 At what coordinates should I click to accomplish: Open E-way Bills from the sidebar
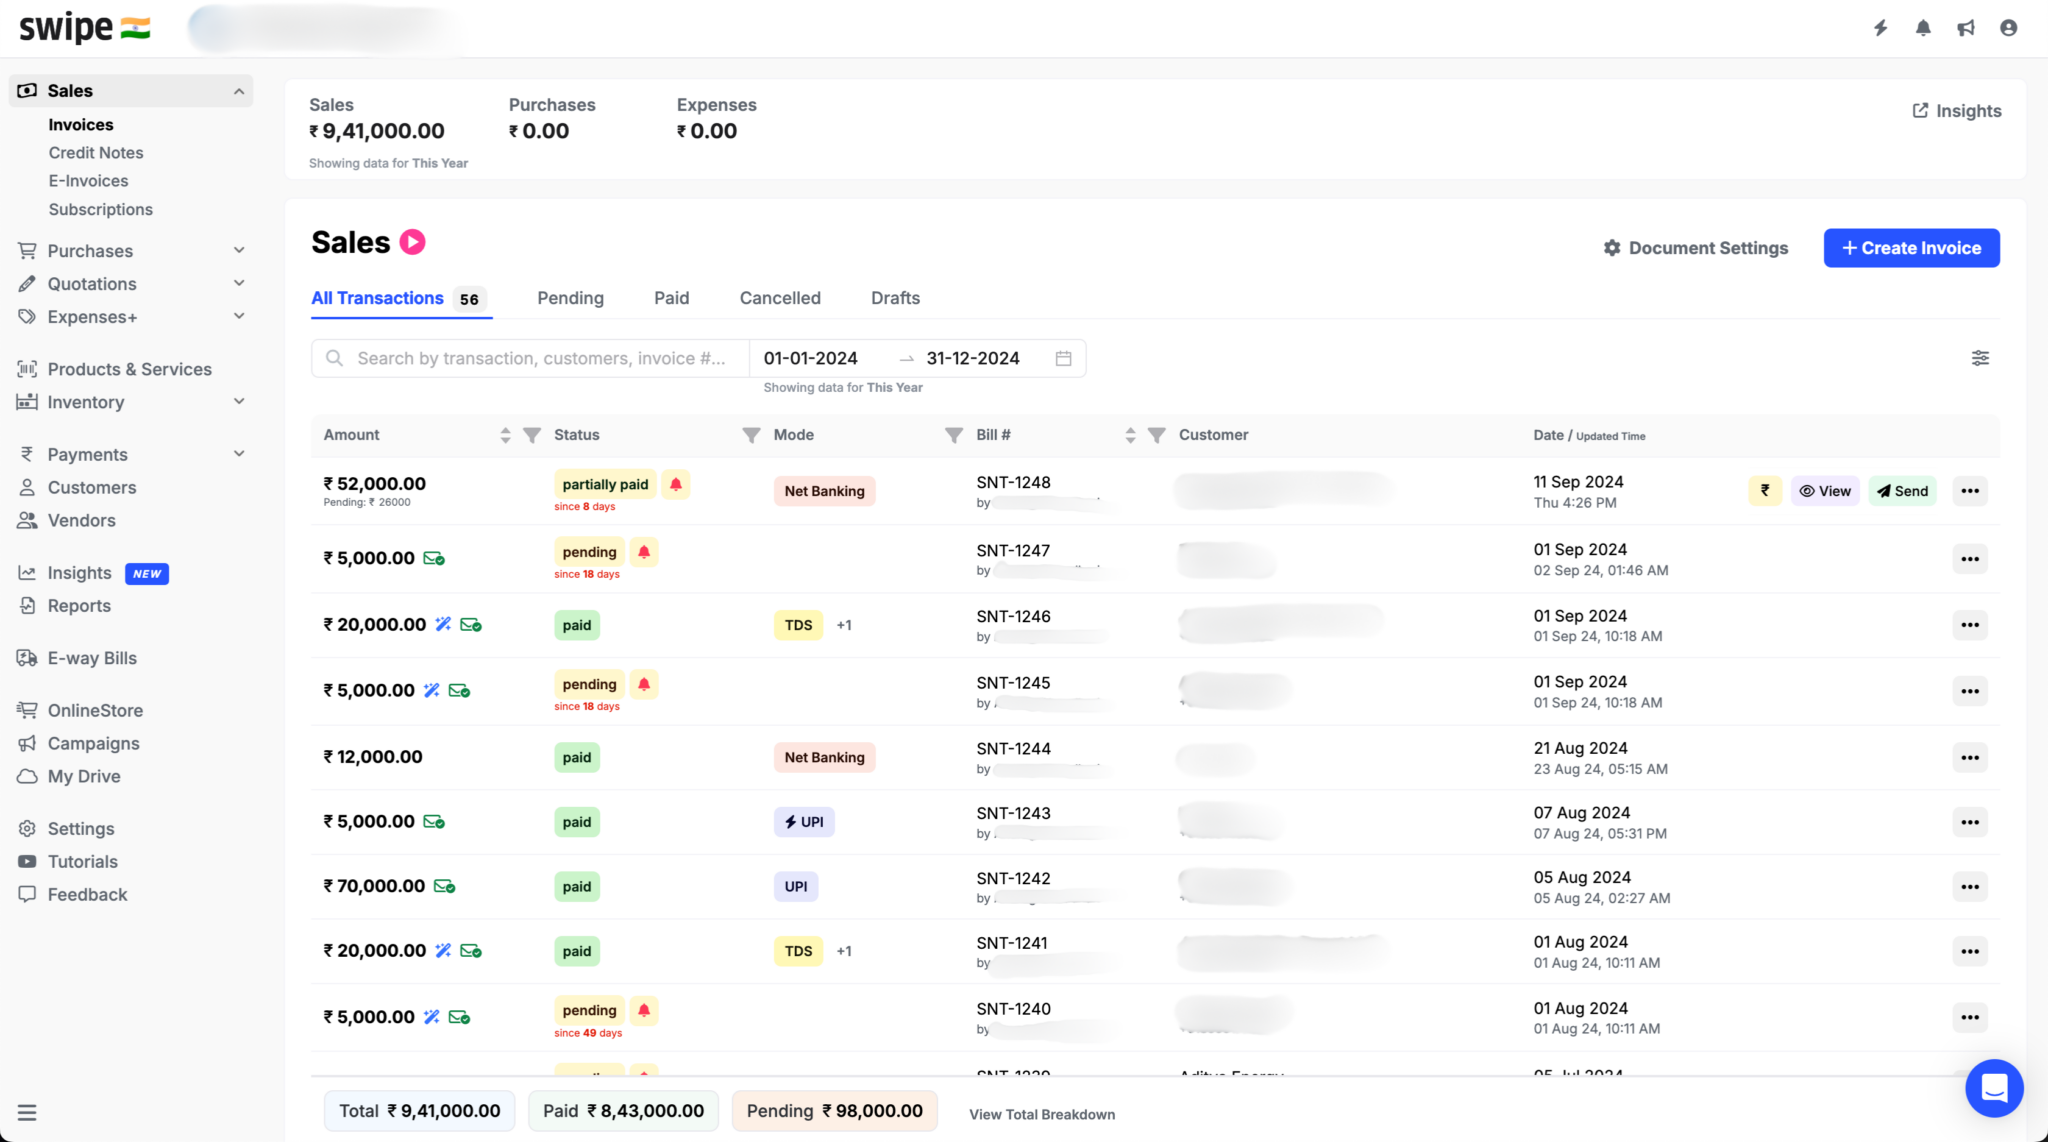91,657
